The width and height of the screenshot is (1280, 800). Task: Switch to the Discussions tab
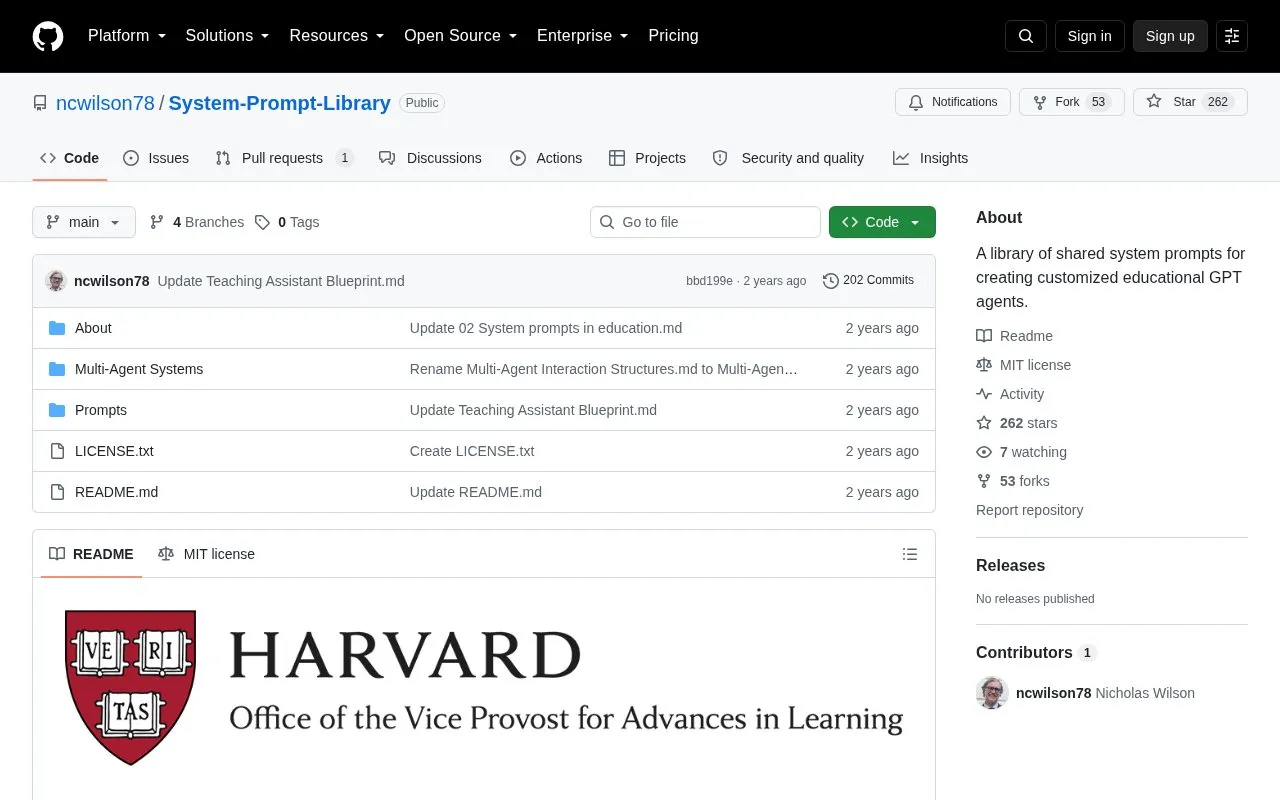430,158
